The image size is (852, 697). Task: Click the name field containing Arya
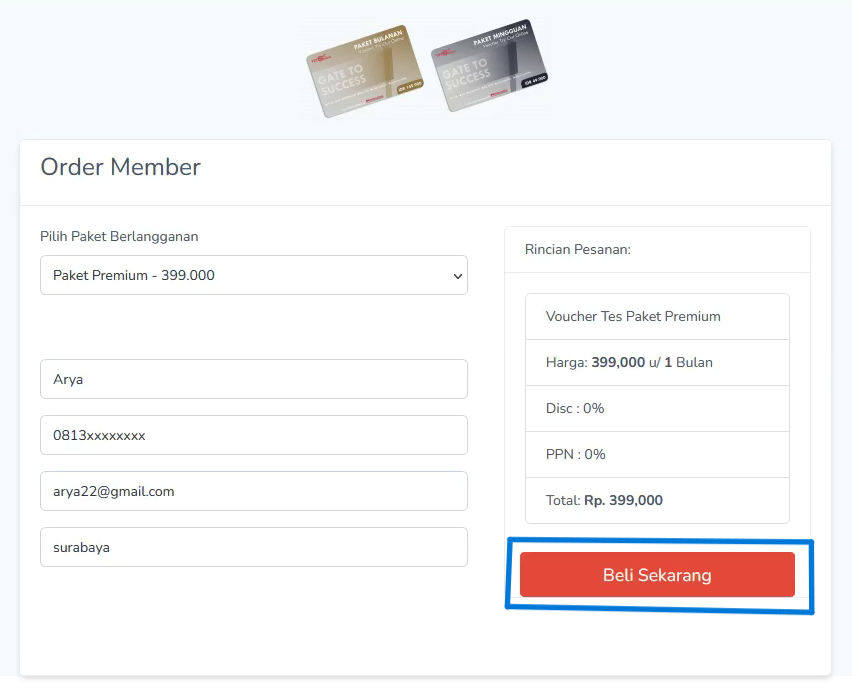253,380
